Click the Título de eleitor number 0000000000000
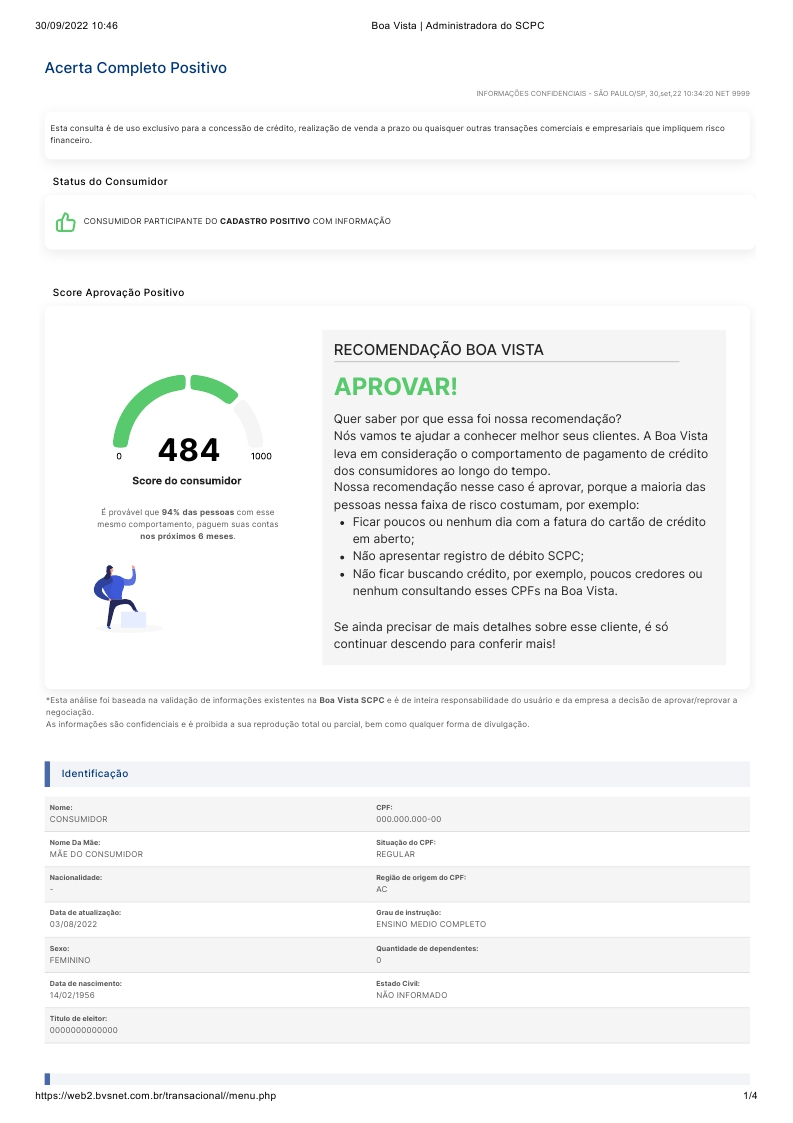This screenshot has height=1123, width=793. (x=84, y=1031)
